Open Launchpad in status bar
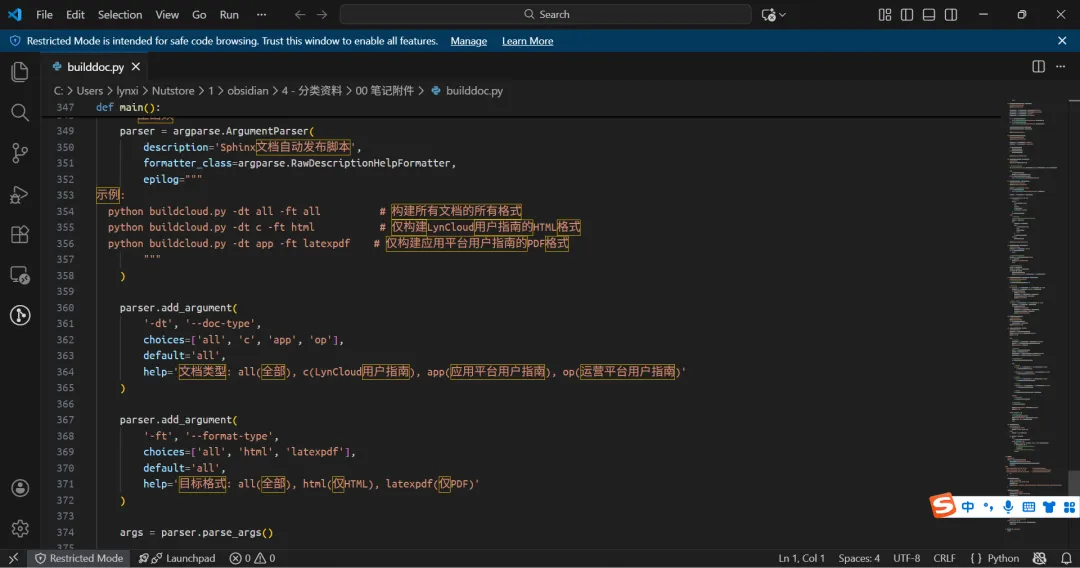The height and width of the screenshot is (568, 1080). pos(177,558)
